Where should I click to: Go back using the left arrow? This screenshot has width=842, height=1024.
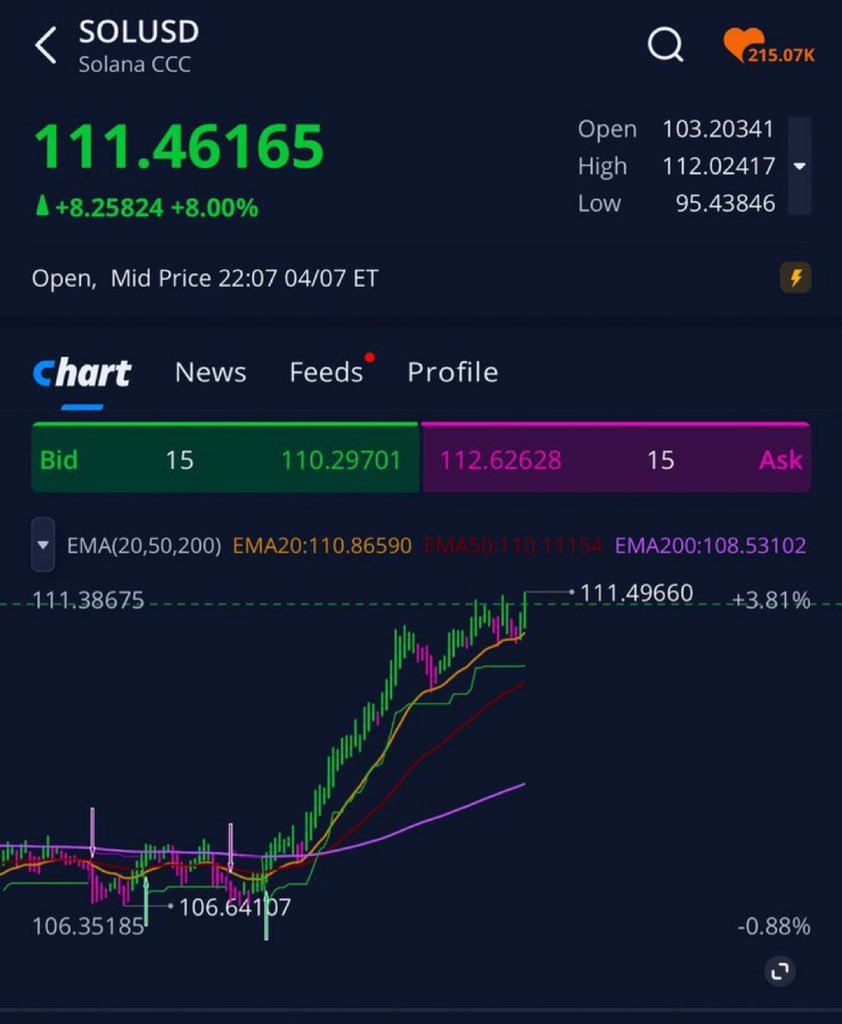(x=46, y=46)
